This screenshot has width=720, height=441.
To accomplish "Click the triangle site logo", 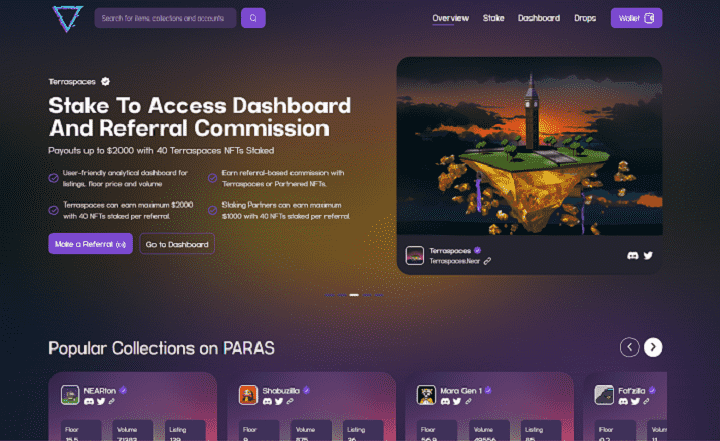I will 68,18.
